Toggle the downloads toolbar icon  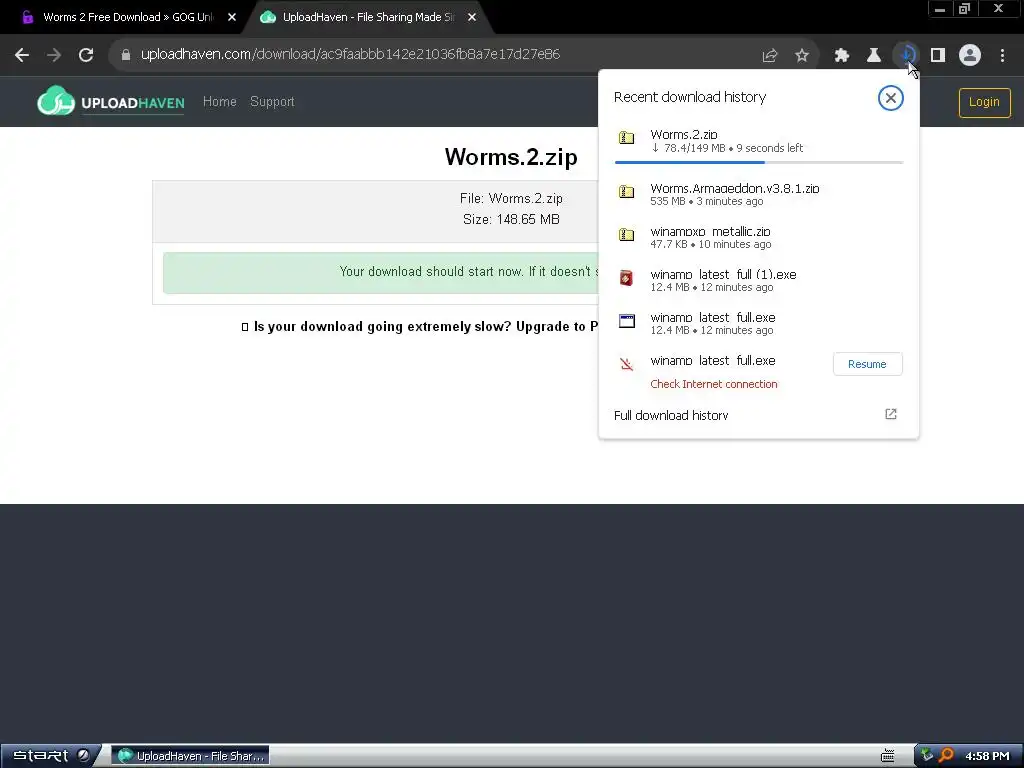(x=906, y=55)
